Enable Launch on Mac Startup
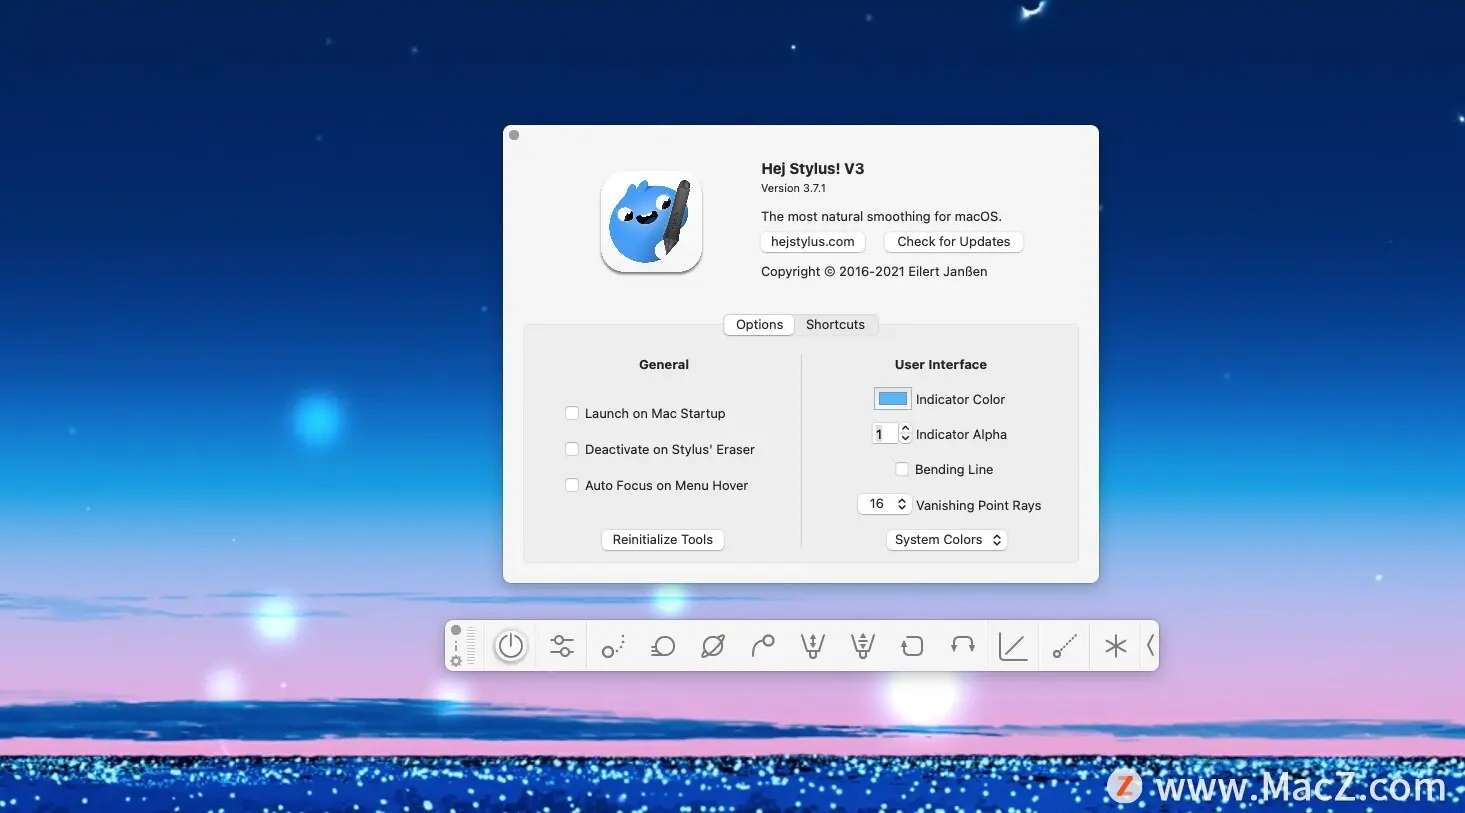The width and height of the screenshot is (1465, 813). coord(572,413)
